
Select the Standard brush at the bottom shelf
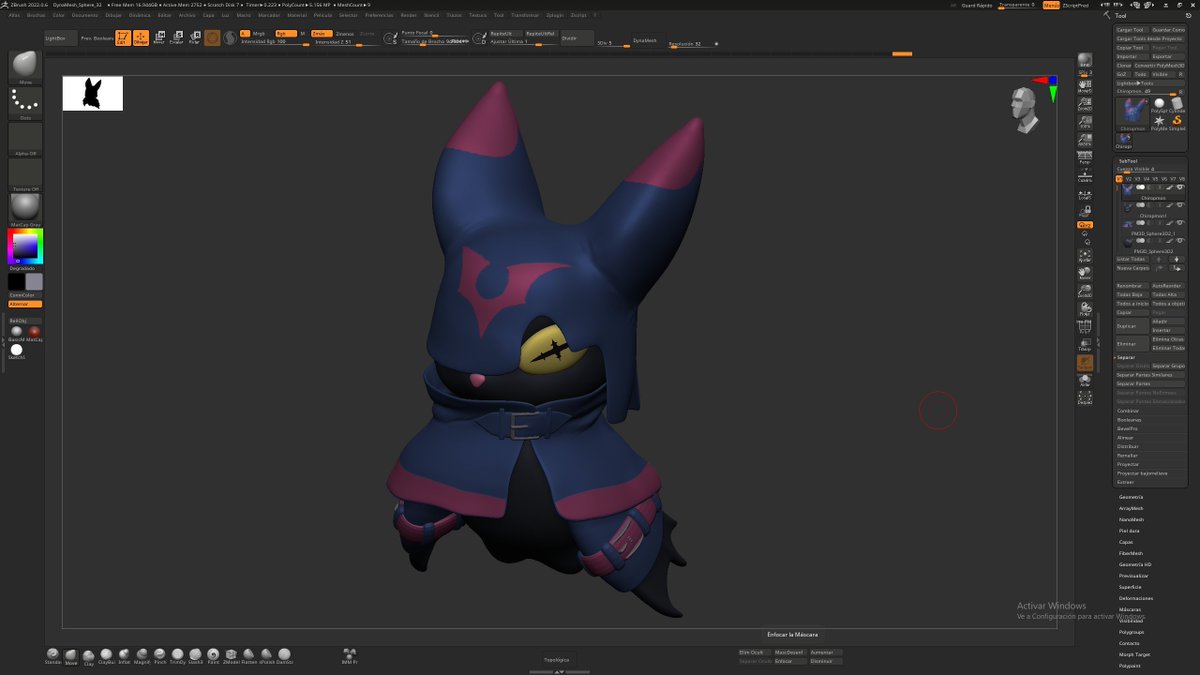(53, 655)
